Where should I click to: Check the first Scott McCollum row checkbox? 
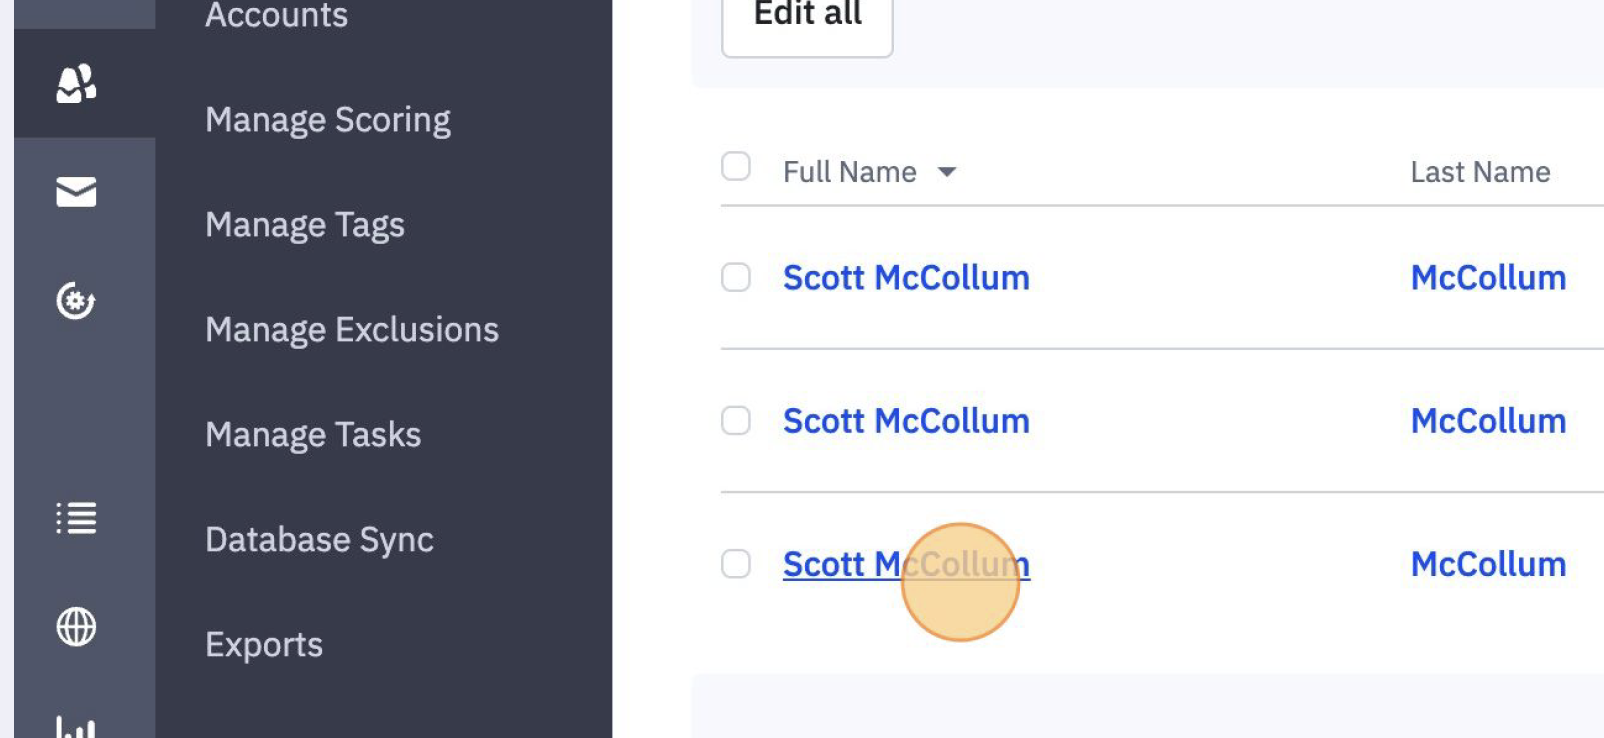(736, 277)
